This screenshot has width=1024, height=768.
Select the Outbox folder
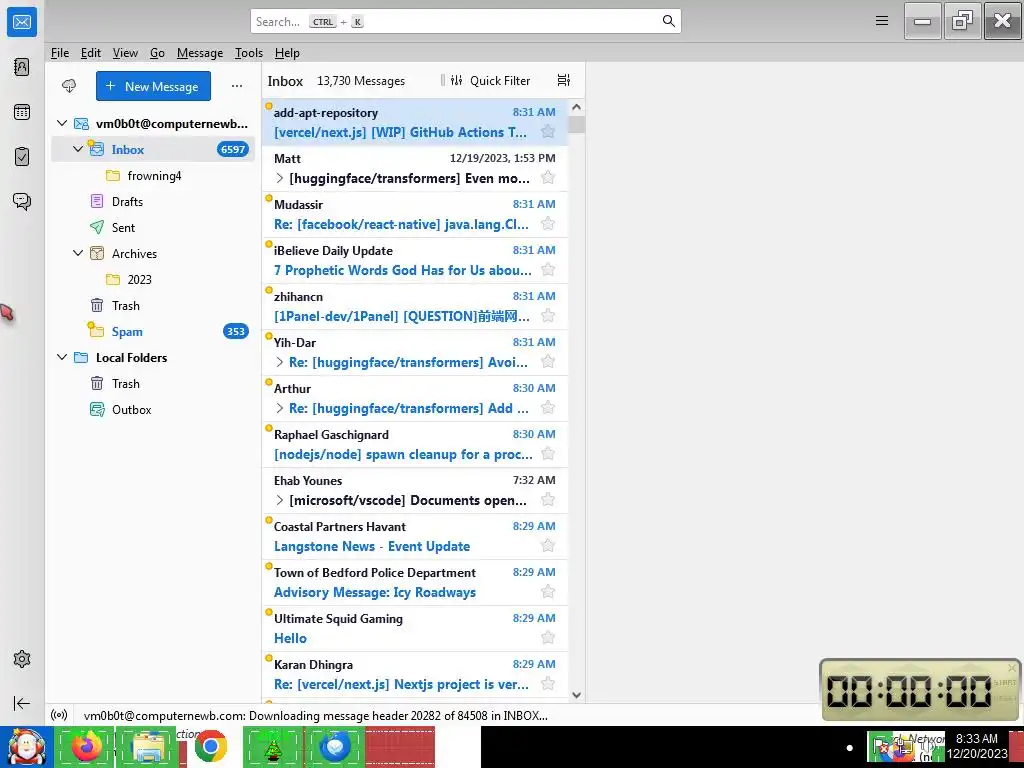tap(153, 409)
